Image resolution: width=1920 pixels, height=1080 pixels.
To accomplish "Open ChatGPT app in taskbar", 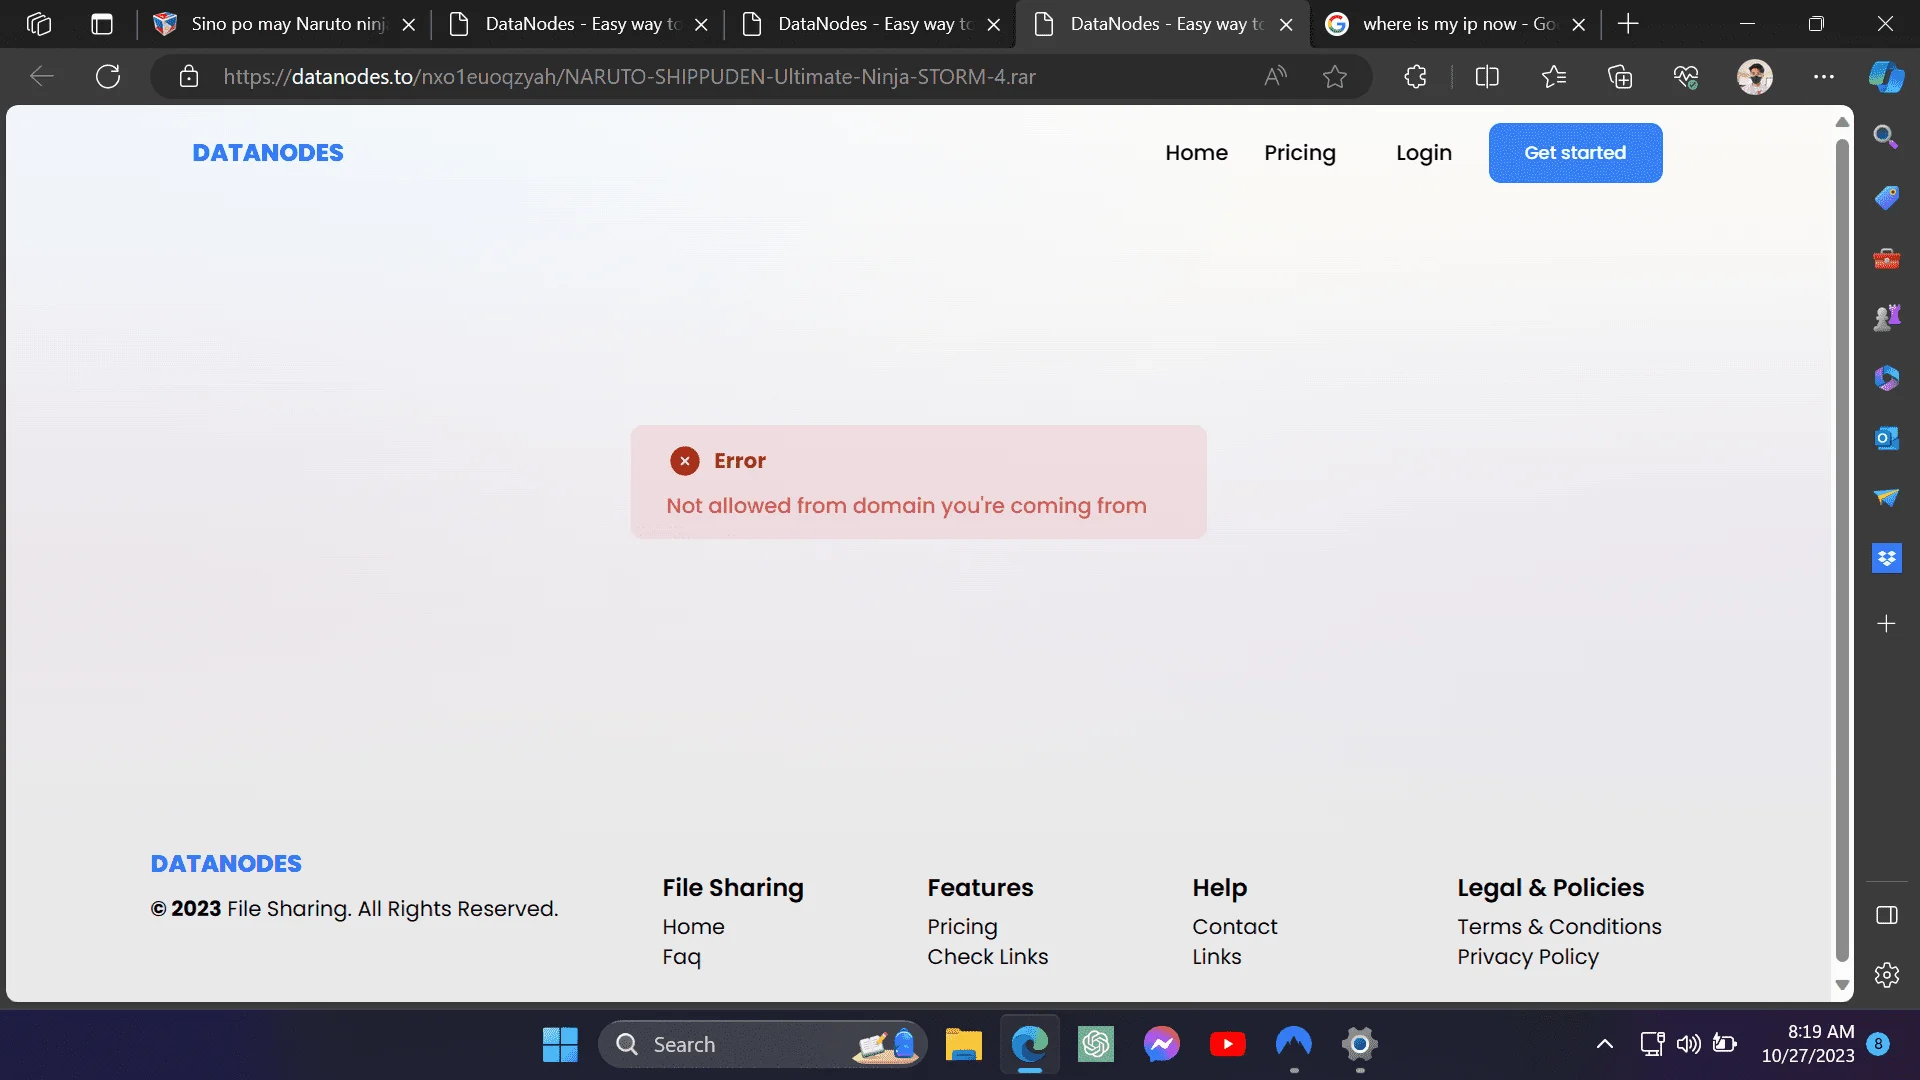I will 1096,1045.
